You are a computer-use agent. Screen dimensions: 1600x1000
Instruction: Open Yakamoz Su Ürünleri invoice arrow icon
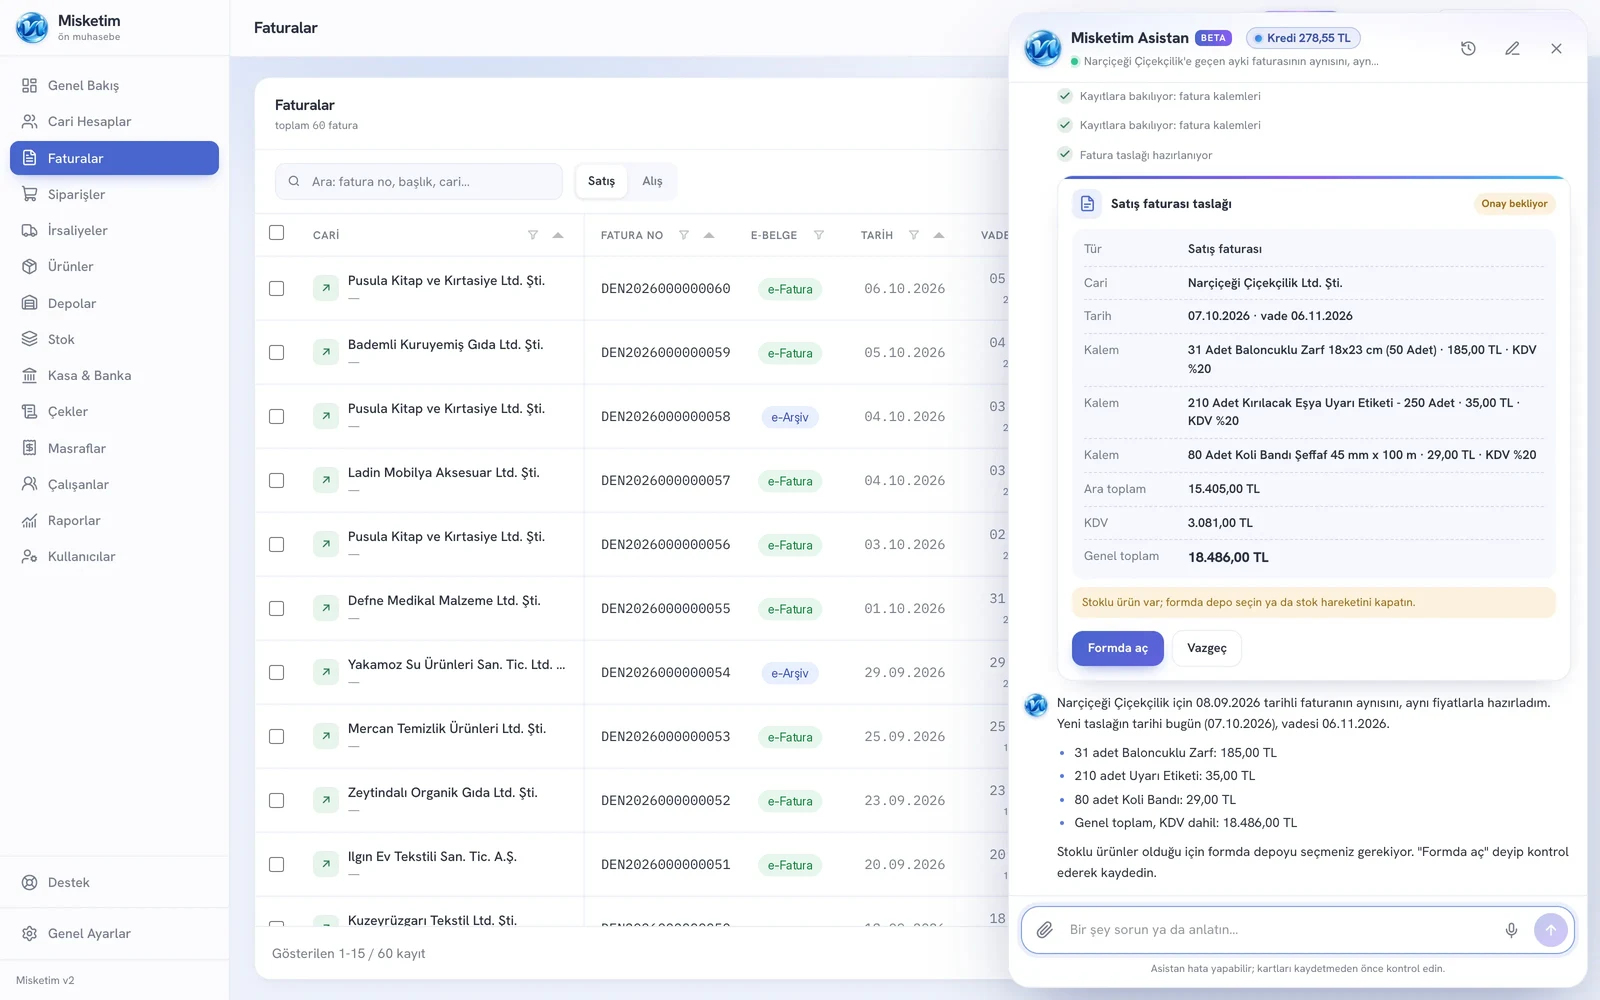tap(326, 673)
